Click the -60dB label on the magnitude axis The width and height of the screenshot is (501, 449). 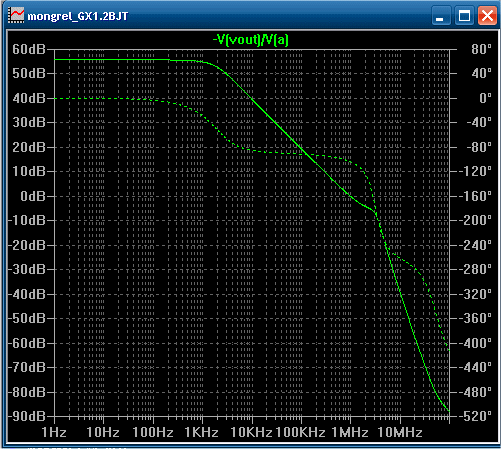[x=27, y=343]
